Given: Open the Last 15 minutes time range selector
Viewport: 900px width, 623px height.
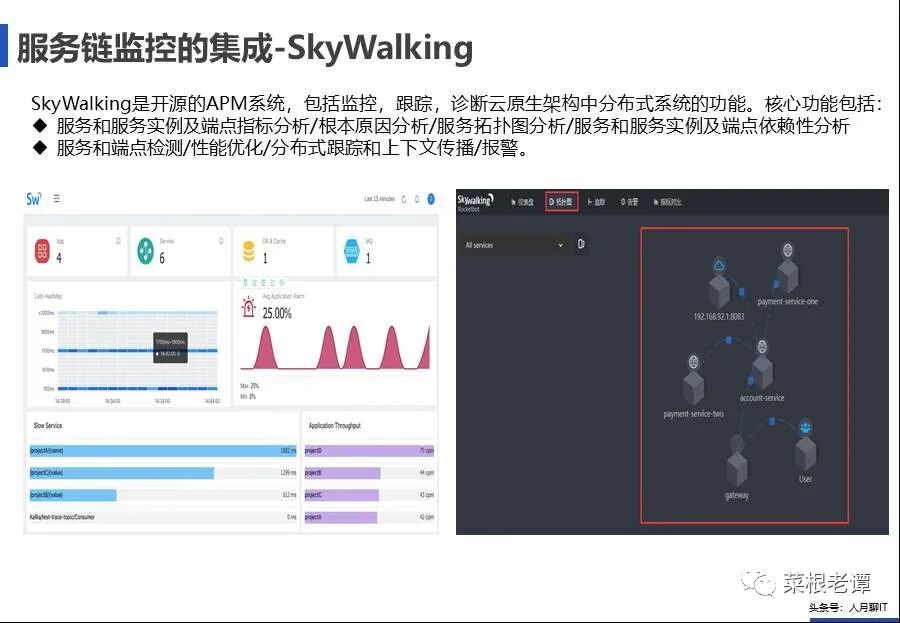Looking at the screenshot, I should [x=379, y=199].
